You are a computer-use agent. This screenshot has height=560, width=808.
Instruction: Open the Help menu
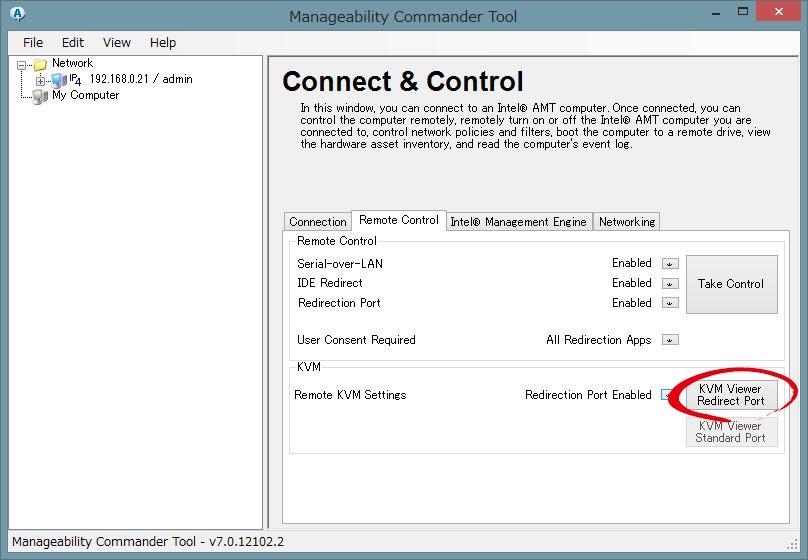point(163,42)
